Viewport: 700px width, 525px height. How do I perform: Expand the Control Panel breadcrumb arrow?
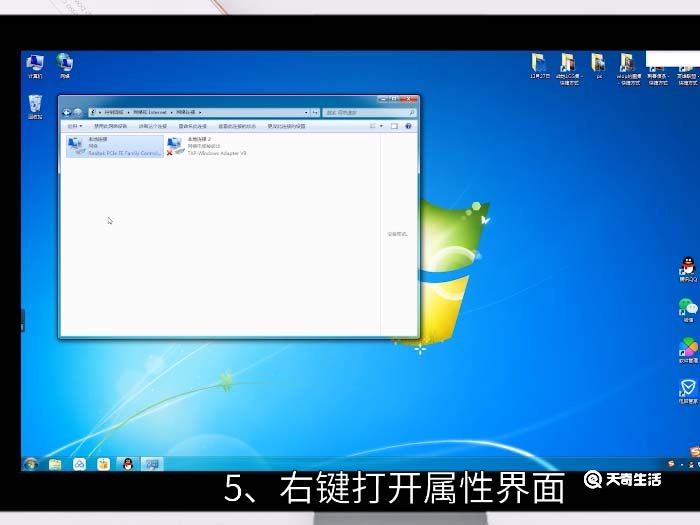[x=128, y=112]
